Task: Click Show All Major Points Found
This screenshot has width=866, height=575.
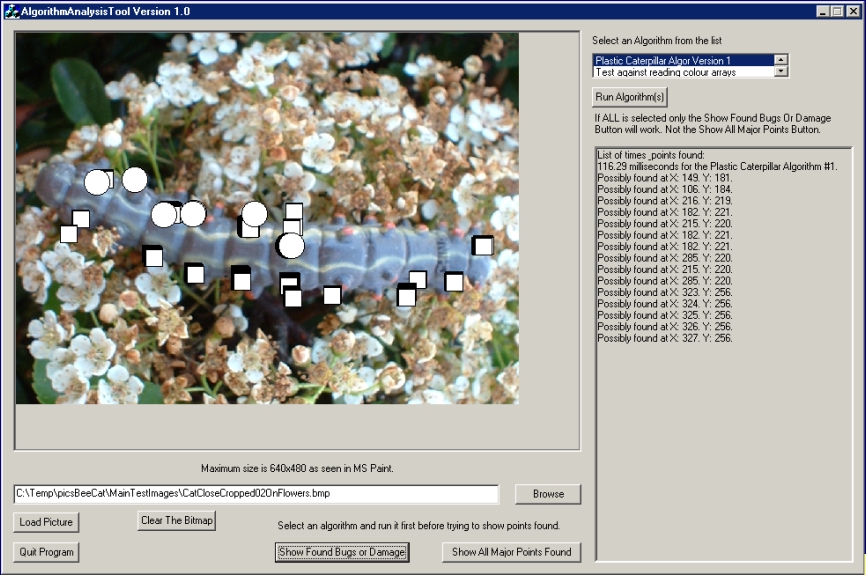Action: [x=511, y=552]
